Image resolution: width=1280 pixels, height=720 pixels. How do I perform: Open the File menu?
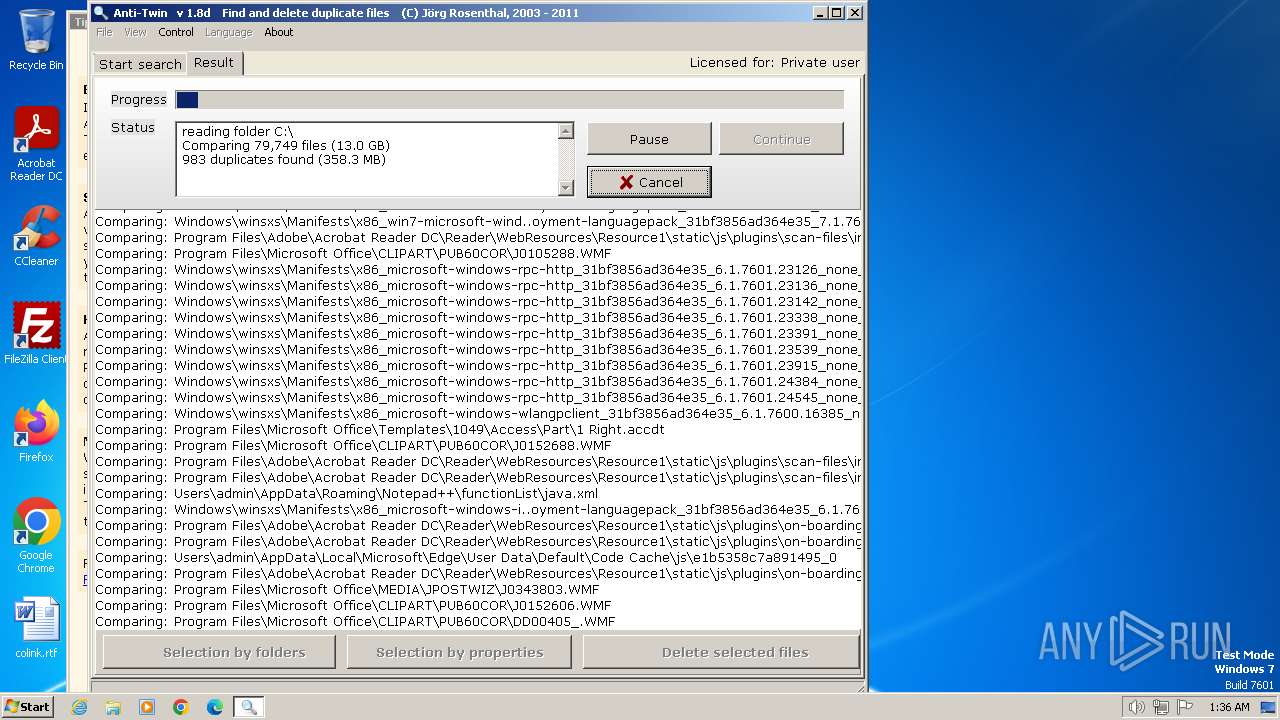(x=104, y=32)
